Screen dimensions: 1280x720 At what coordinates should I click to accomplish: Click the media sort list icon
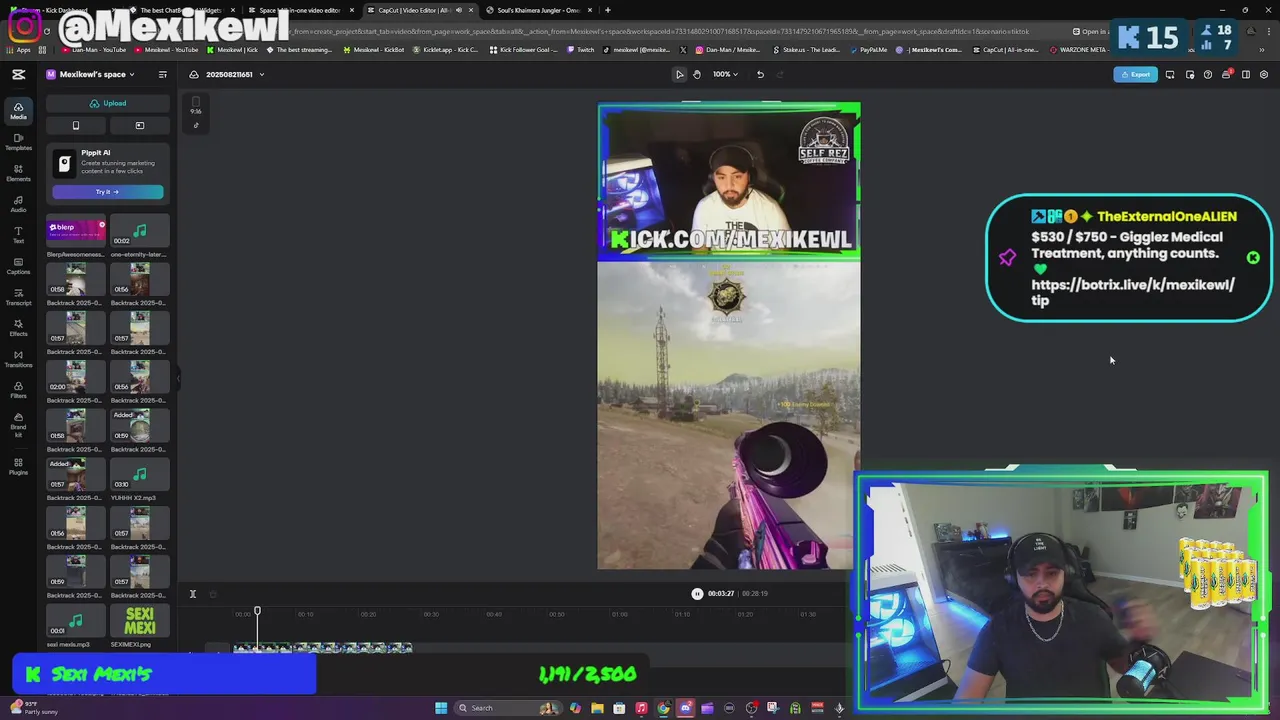pyautogui.click(x=162, y=74)
